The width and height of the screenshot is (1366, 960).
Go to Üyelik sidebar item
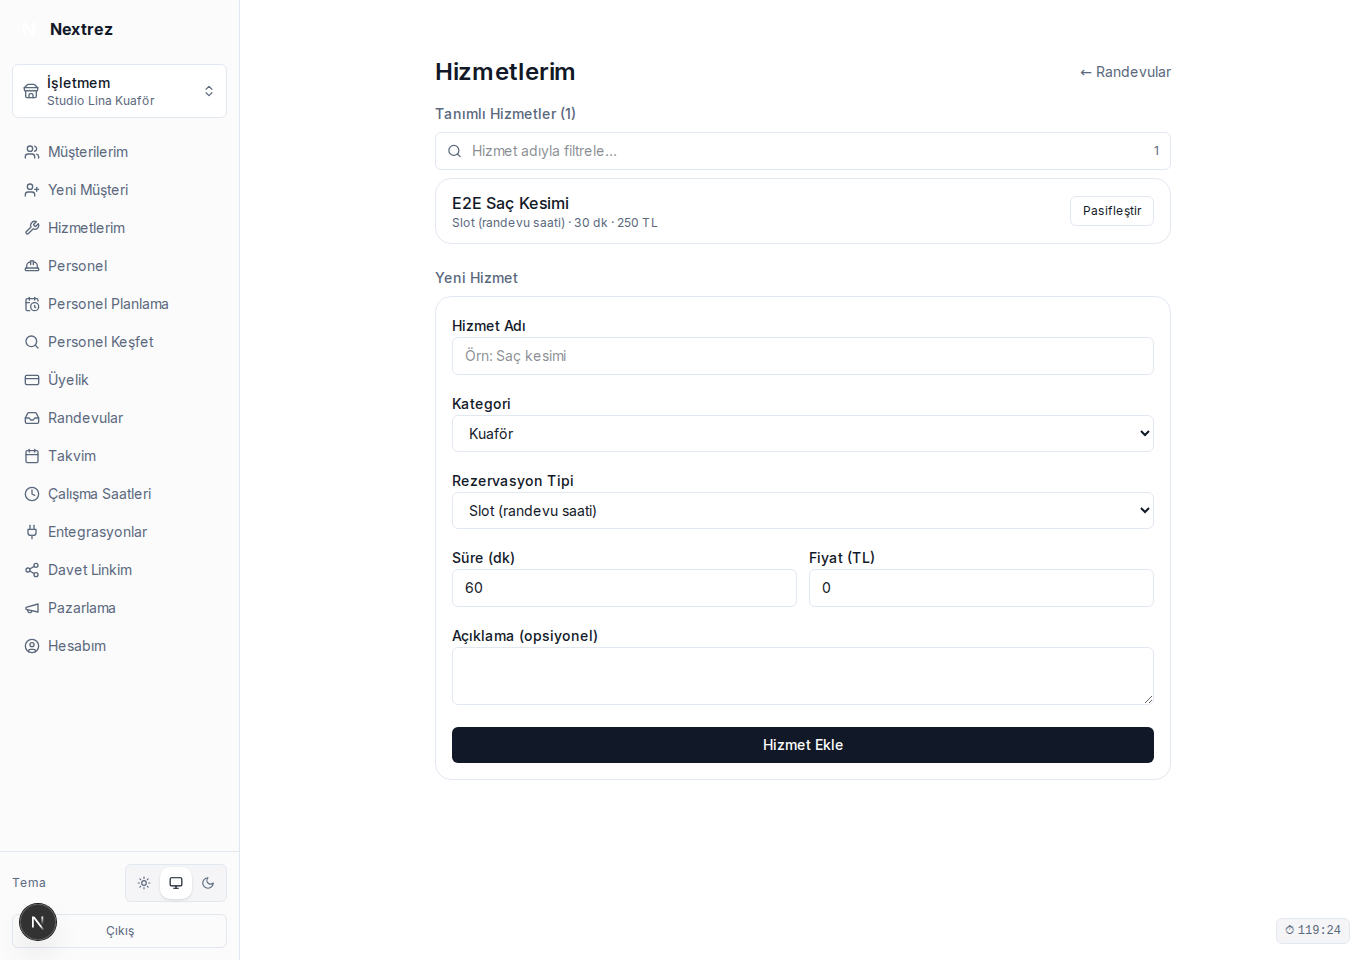(120, 380)
